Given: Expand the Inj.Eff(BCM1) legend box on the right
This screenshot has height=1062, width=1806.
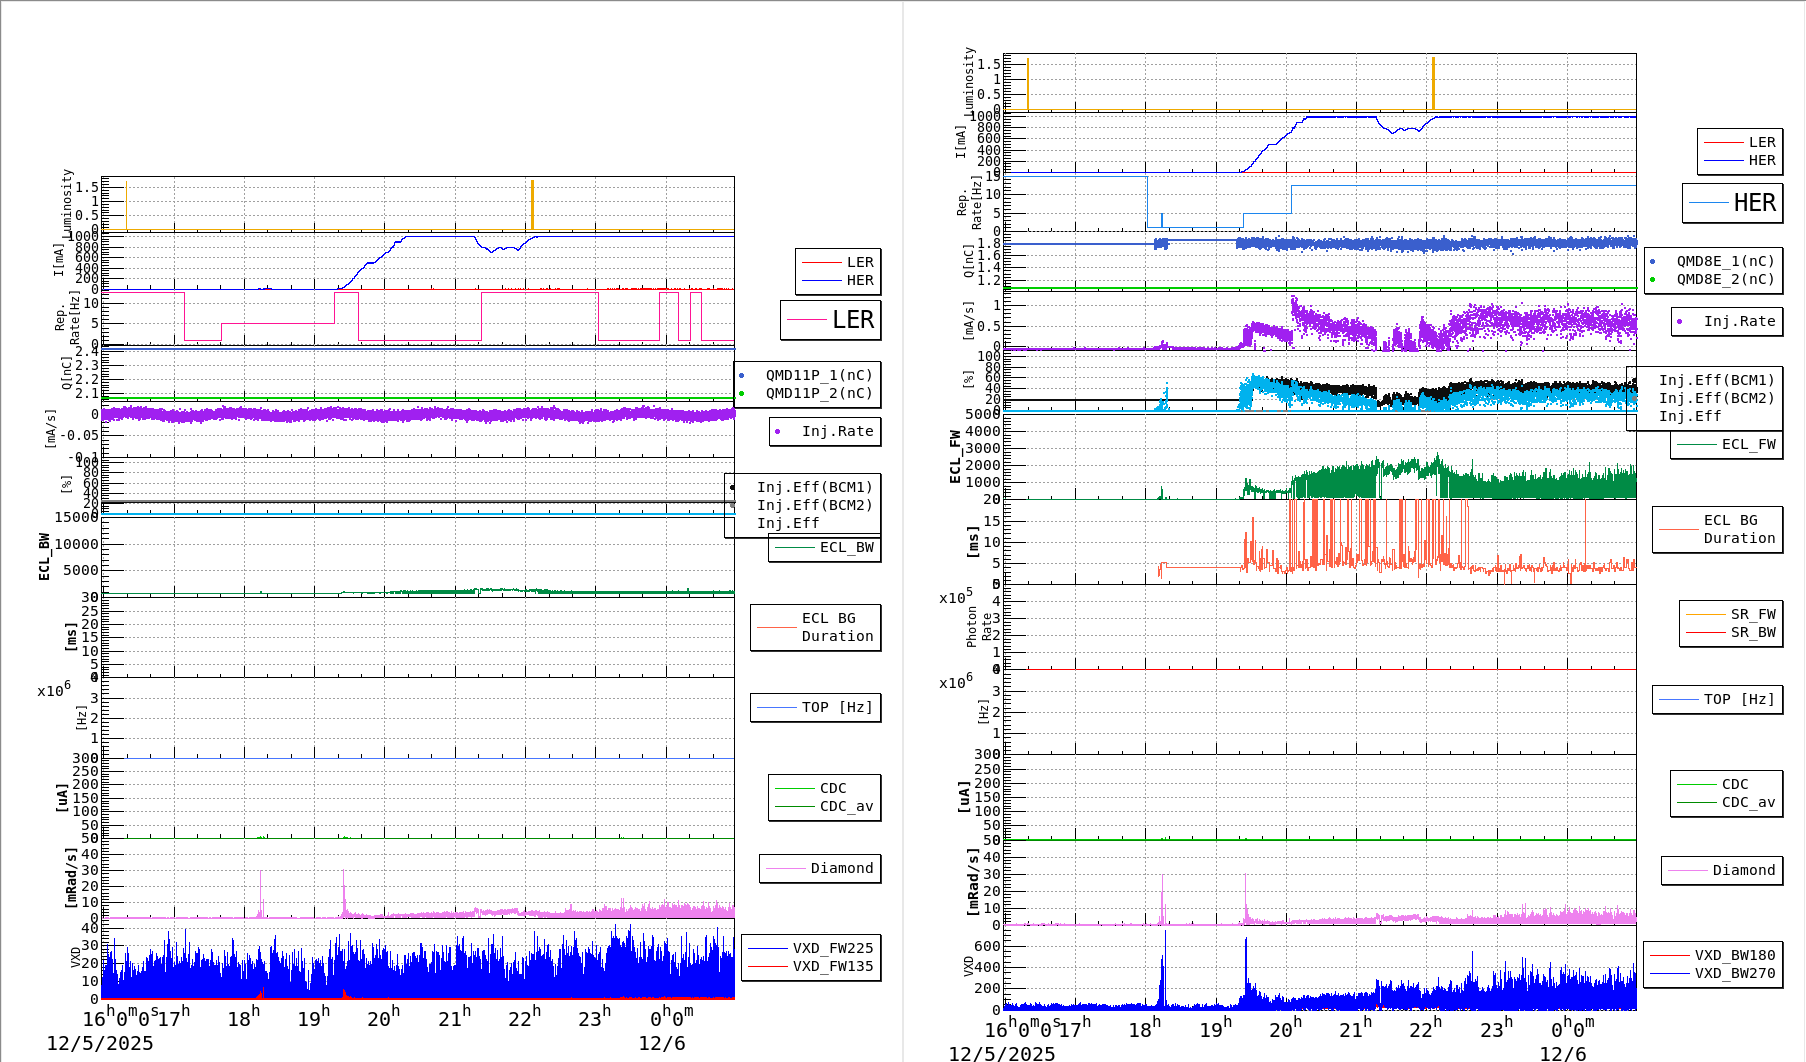Looking at the screenshot, I should point(1714,380).
